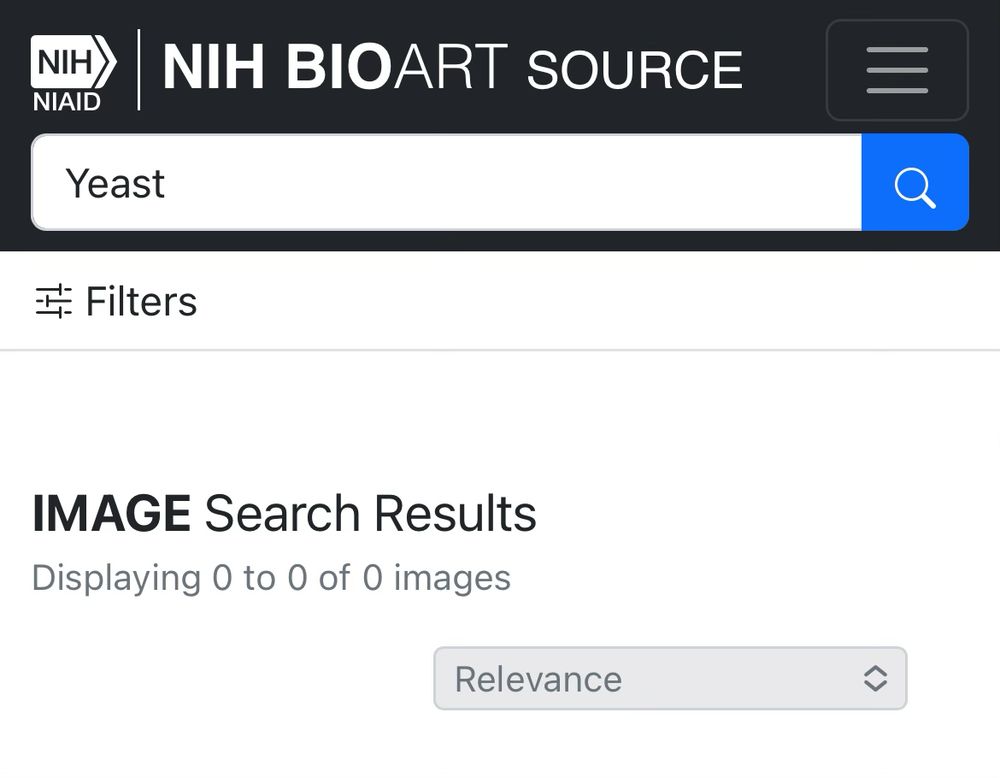Click the IMAGE Search Results heading

point(284,514)
